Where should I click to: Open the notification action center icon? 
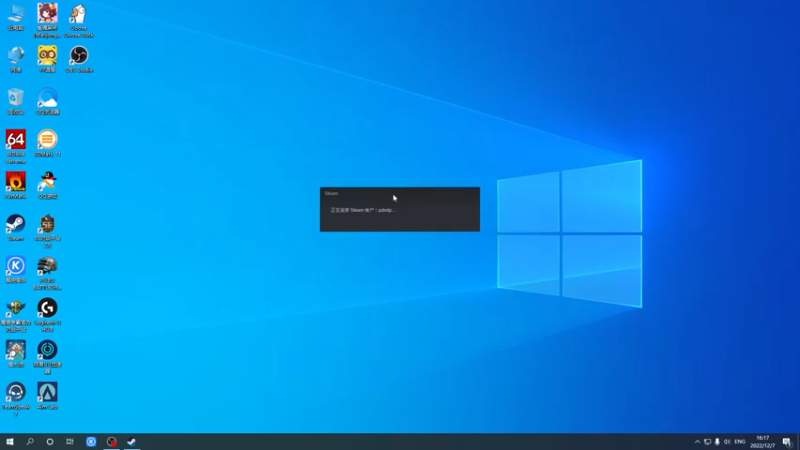click(787, 442)
